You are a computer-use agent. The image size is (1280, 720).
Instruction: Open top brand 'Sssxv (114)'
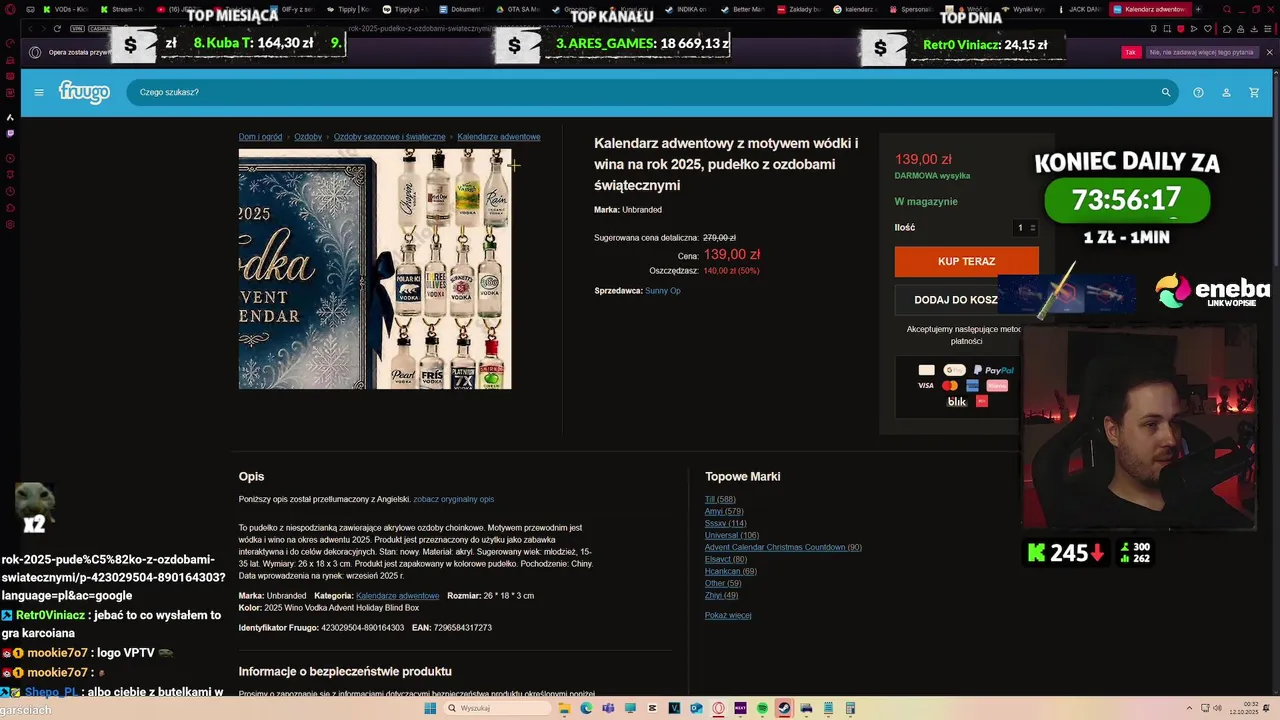tap(725, 524)
